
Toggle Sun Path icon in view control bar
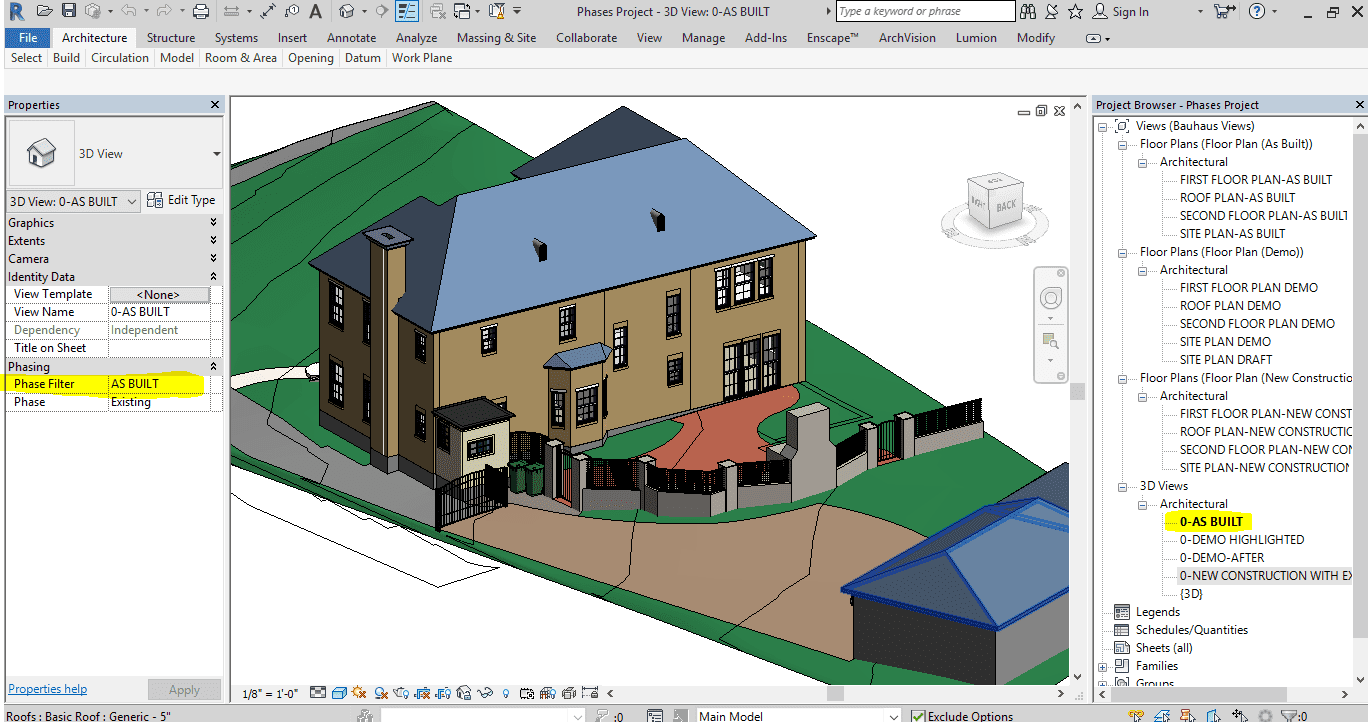coord(360,692)
